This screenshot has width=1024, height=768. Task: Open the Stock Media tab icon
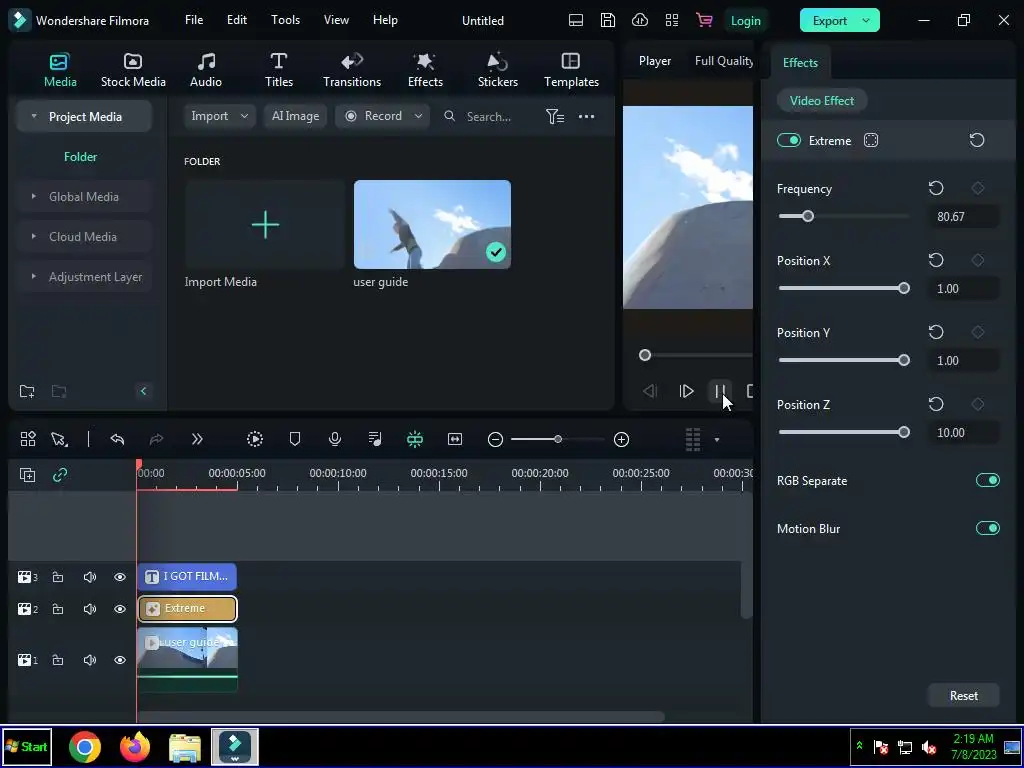133,61
